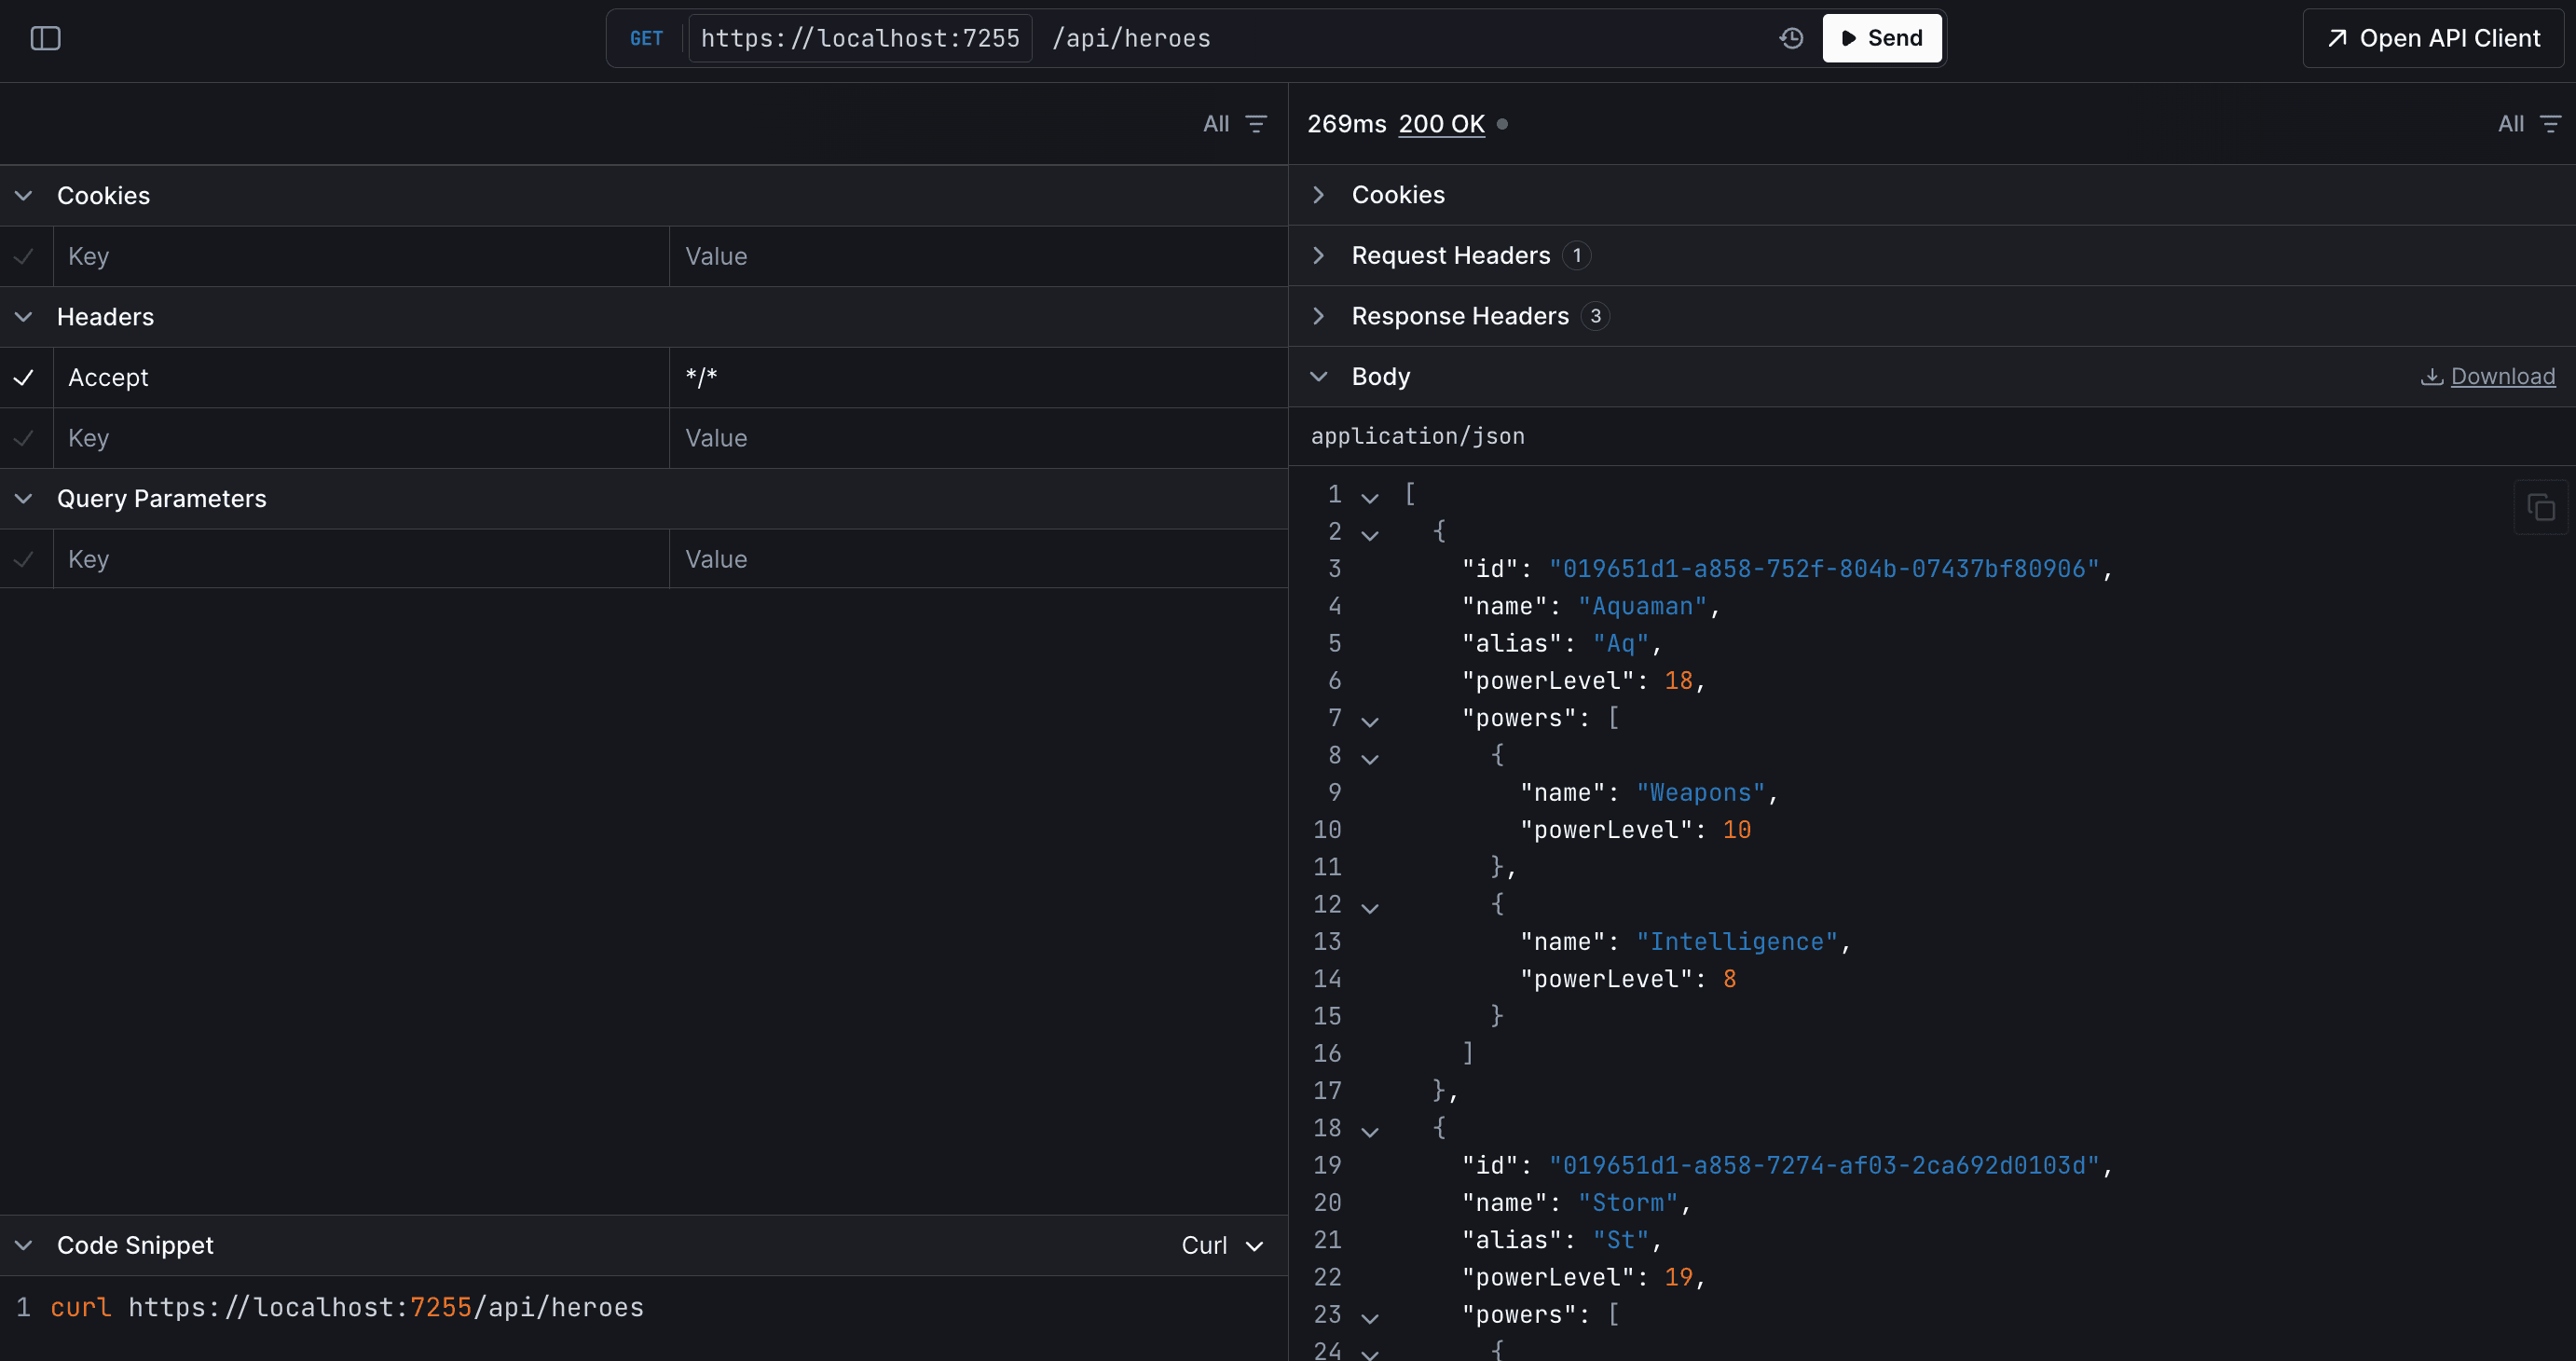Click the Aquaman id value string

tap(1824, 569)
